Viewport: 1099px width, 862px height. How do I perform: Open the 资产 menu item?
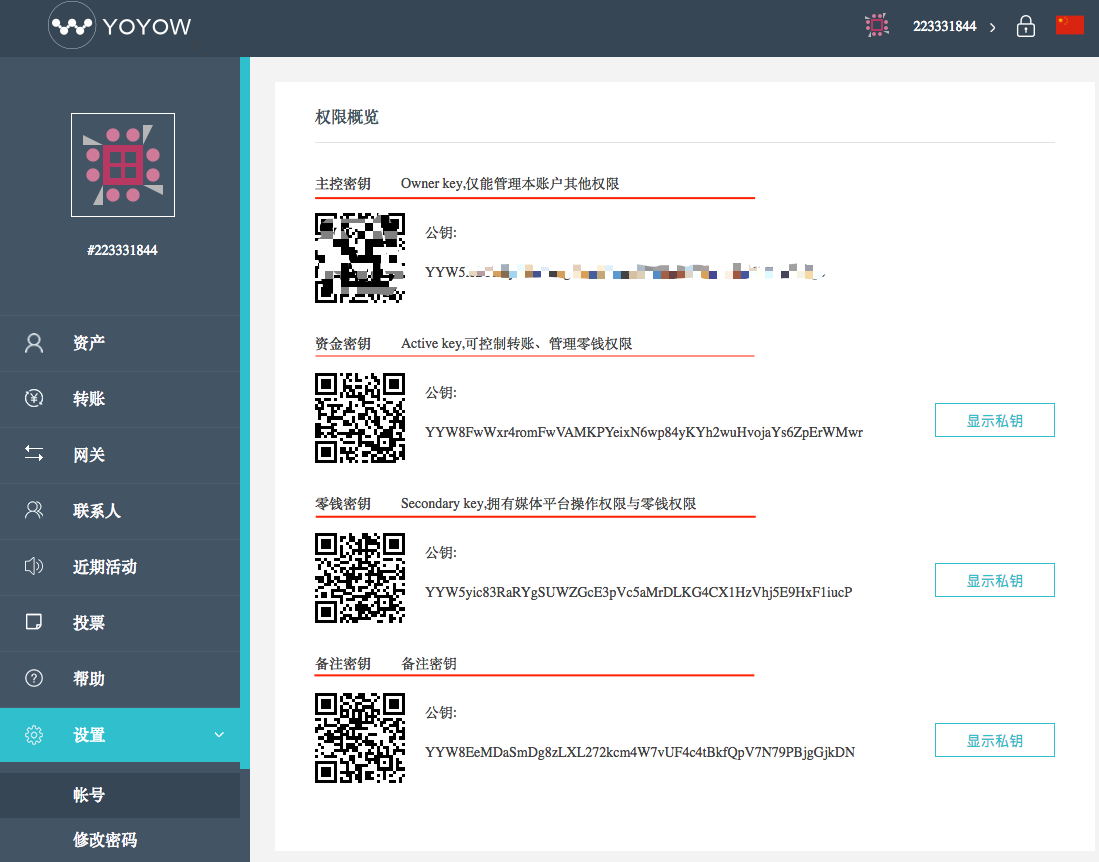(120, 343)
